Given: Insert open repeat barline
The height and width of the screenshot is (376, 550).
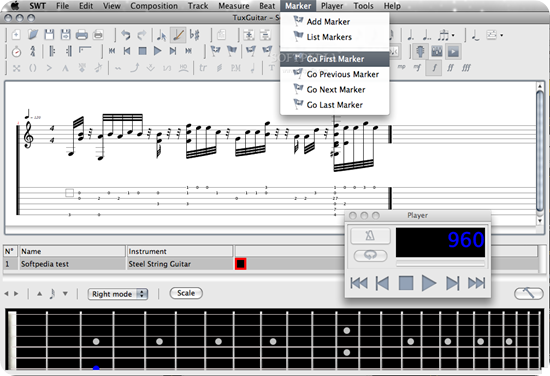Looking at the screenshot, I should pyautogui.click(x=52, y=52).
